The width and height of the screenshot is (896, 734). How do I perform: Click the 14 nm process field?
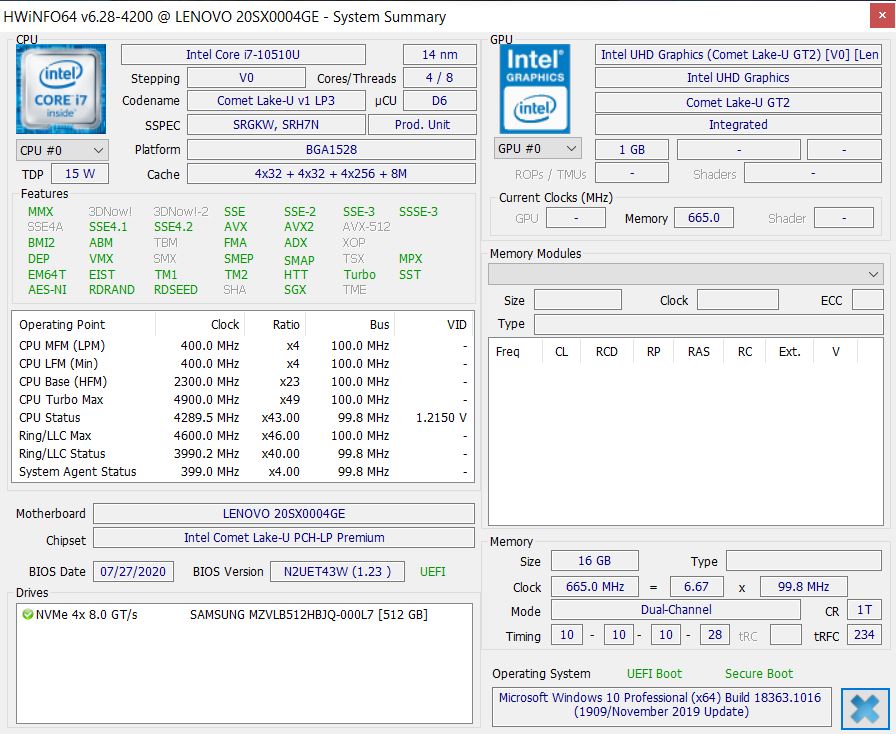click(439, 55)
